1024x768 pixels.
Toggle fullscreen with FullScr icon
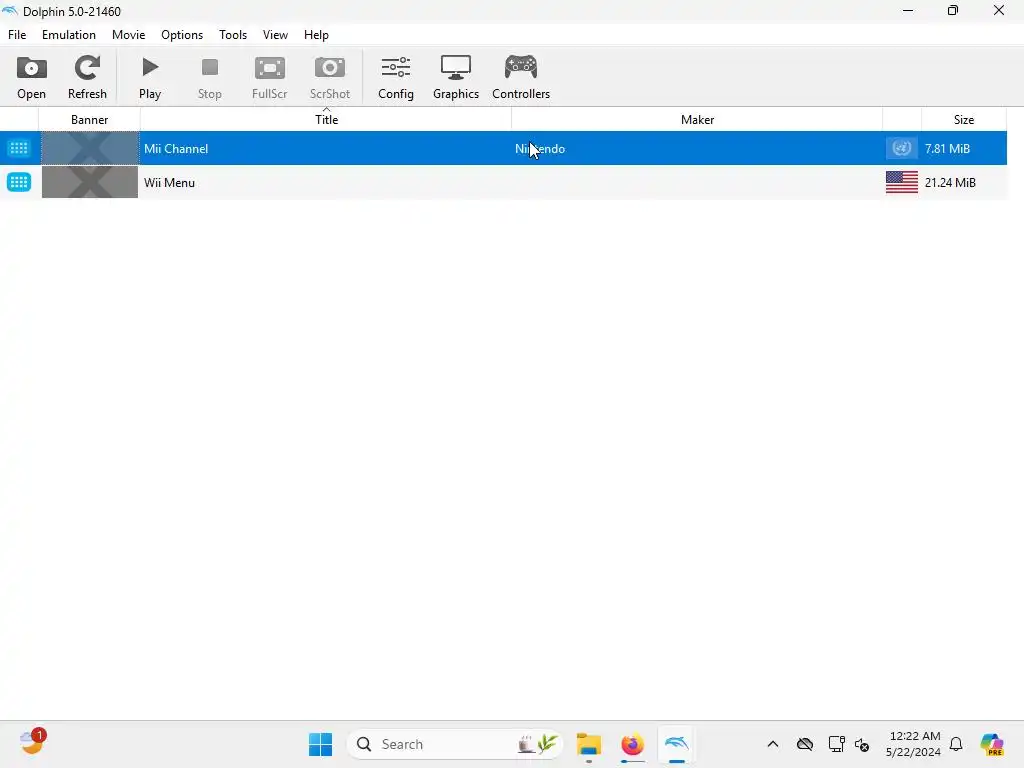tap(270, 68)
